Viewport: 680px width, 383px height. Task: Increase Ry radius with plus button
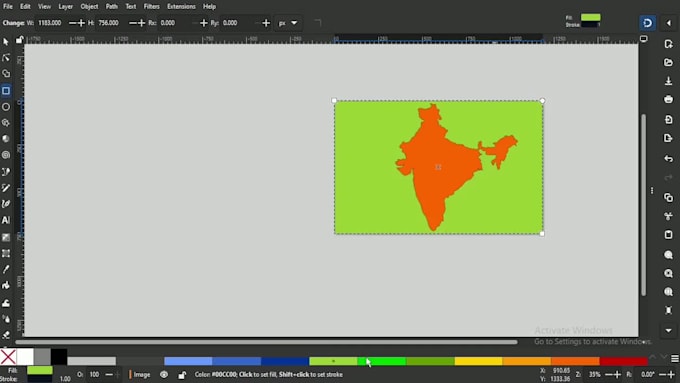266,23
